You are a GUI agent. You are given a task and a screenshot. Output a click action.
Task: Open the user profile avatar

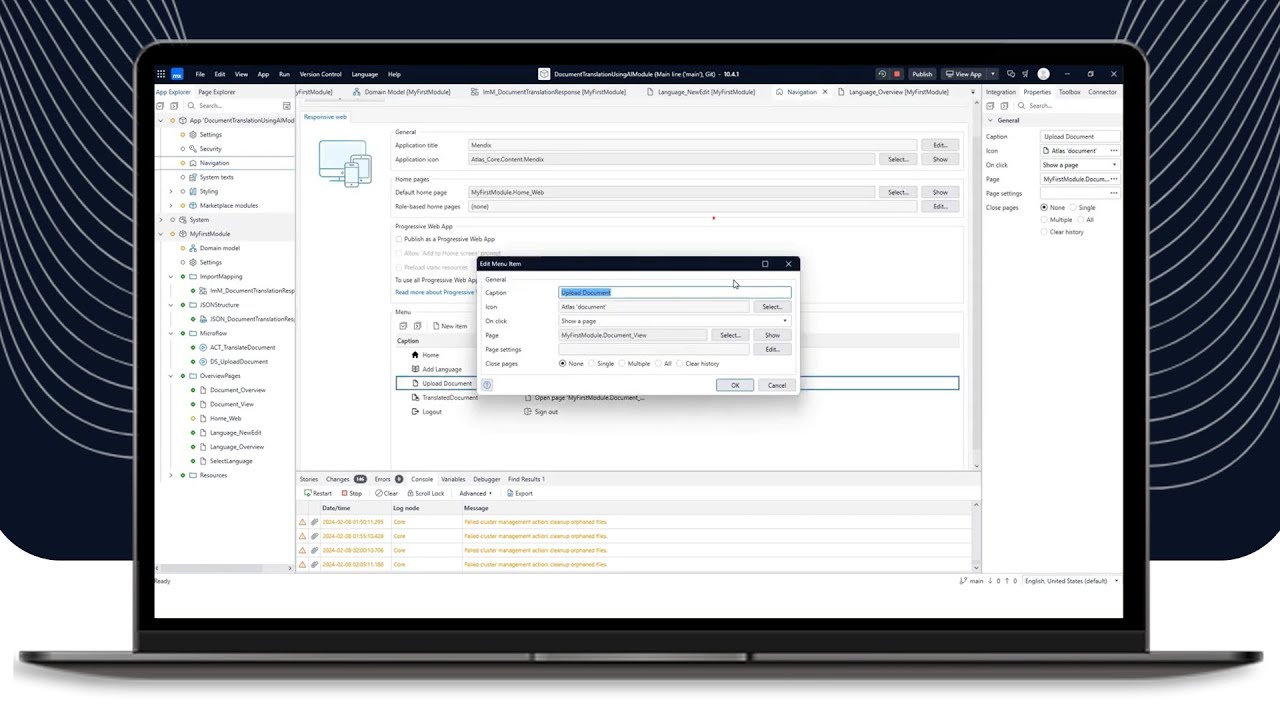[x=1044, y=74]
